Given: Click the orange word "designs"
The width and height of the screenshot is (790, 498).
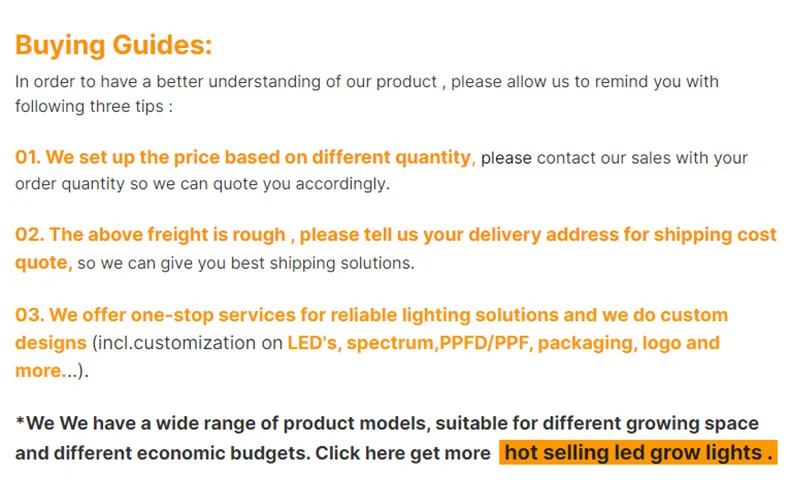Looking at the screenshot, I should [51, 343].
